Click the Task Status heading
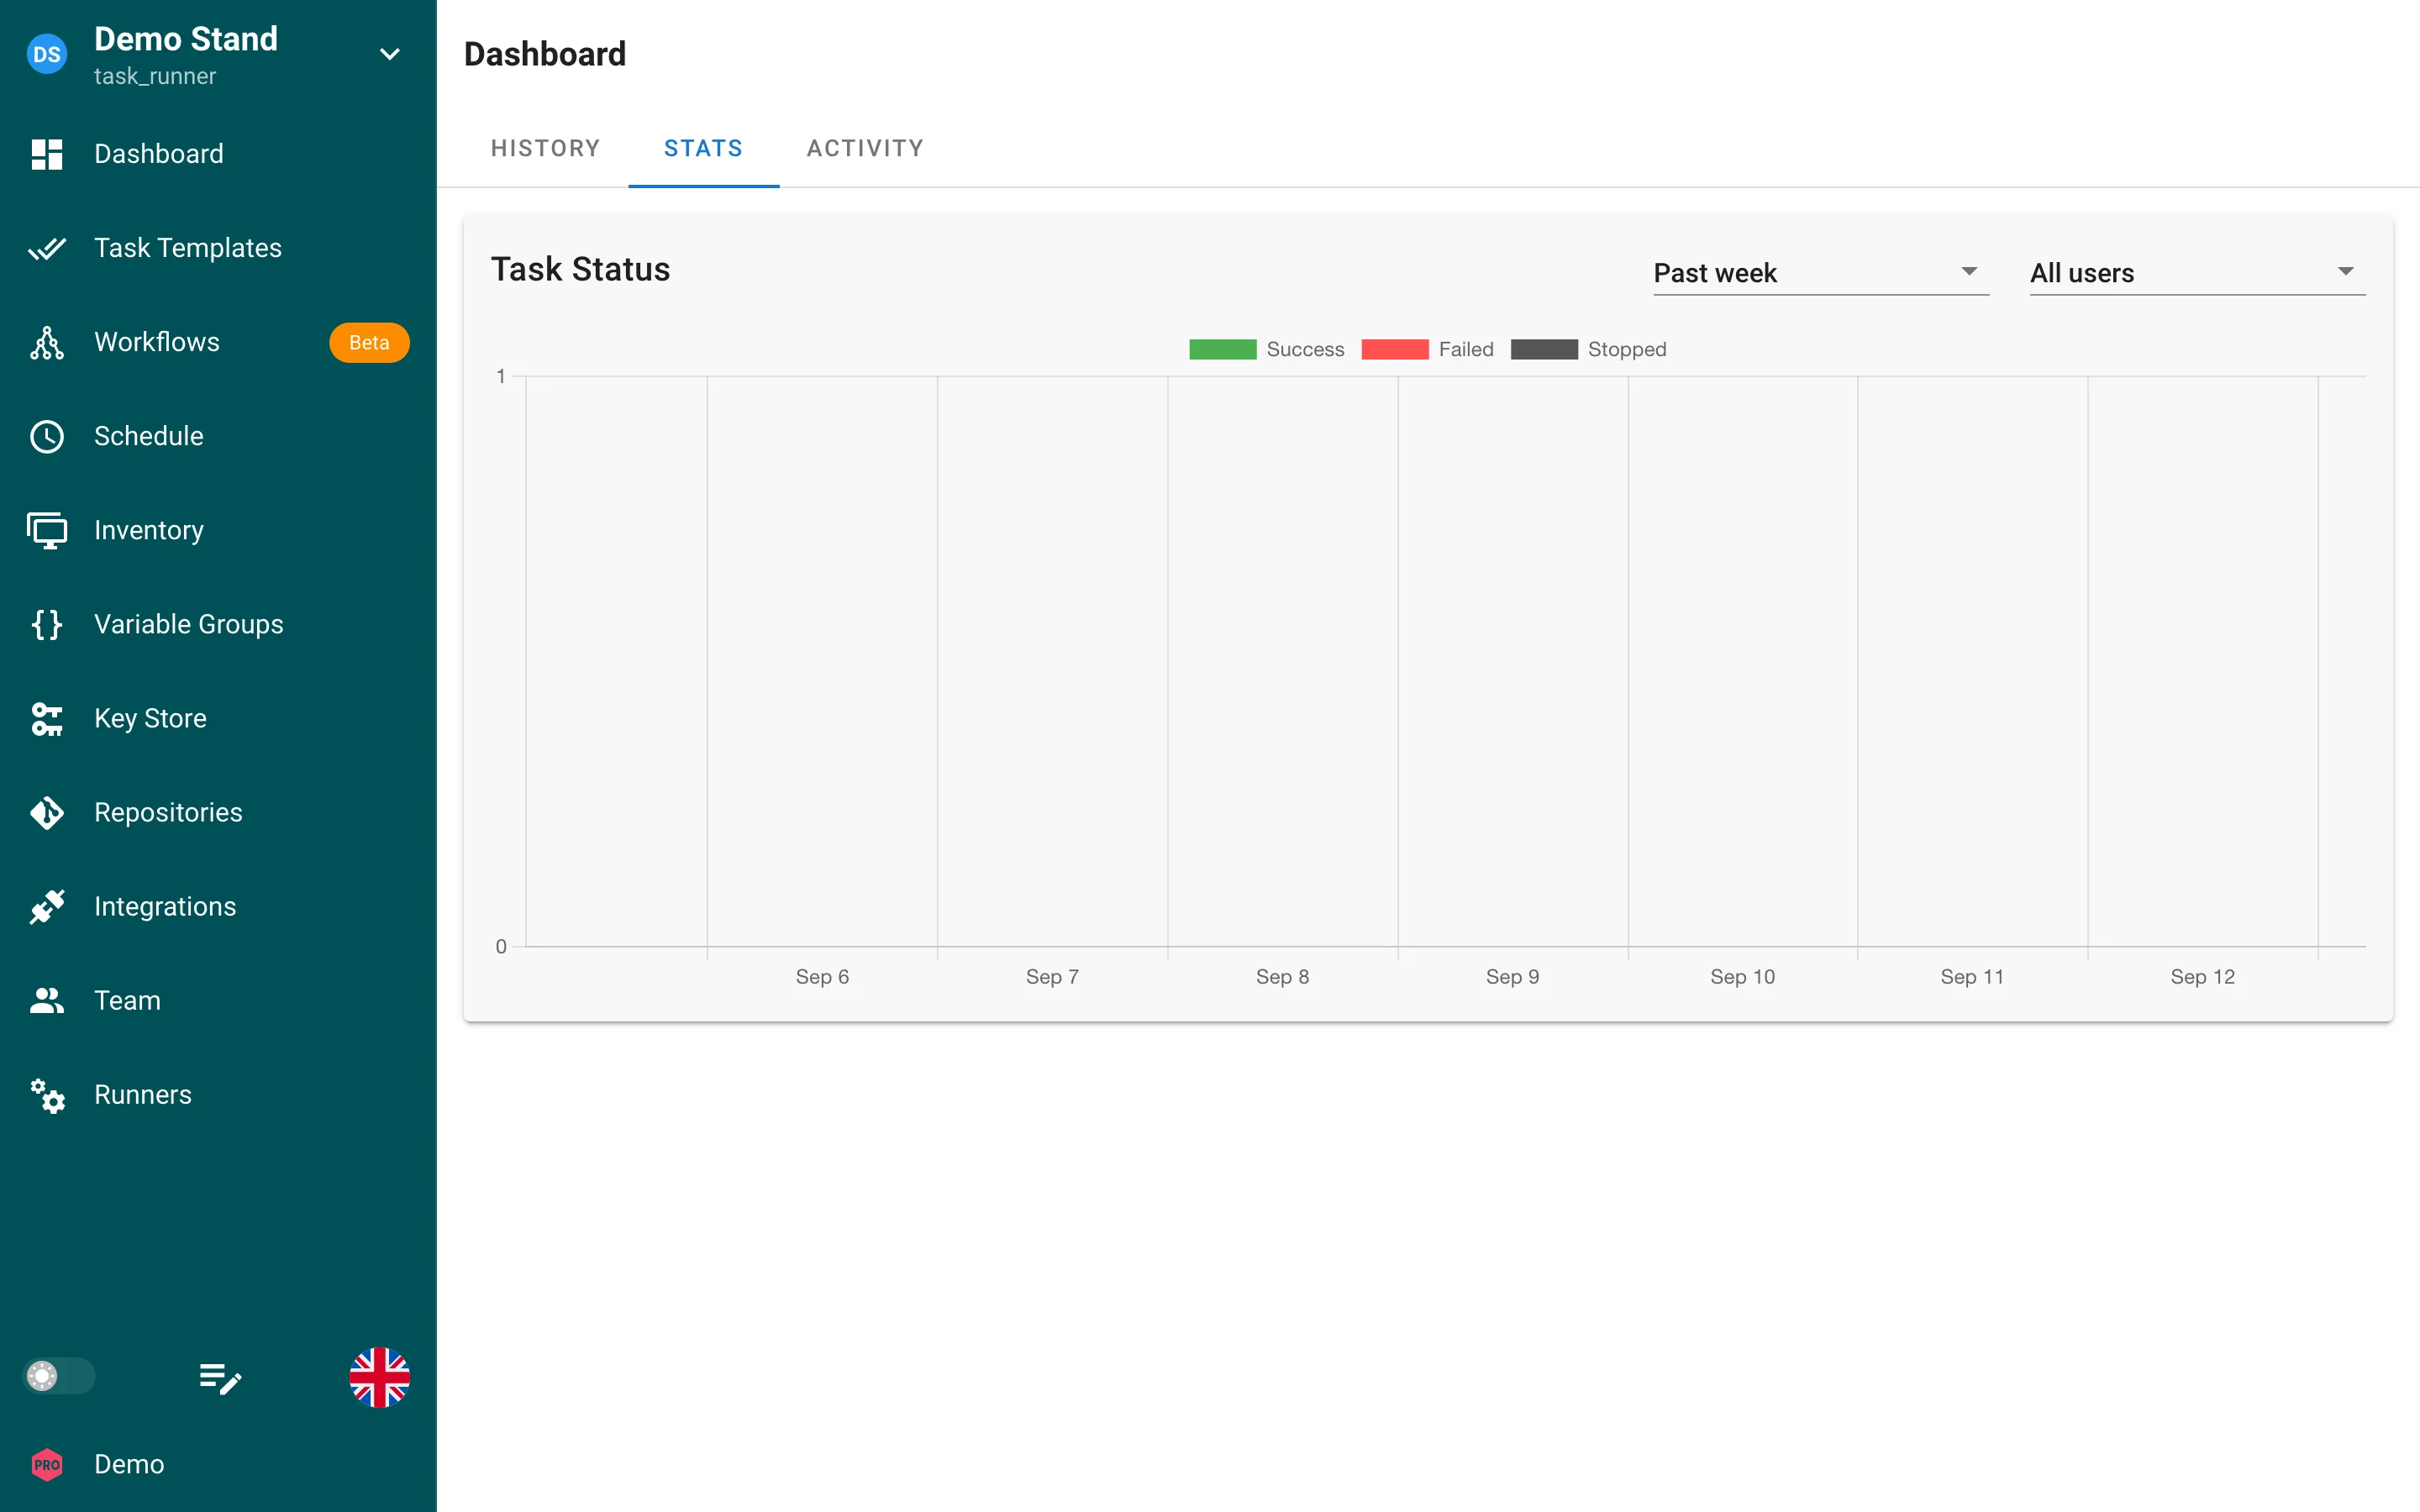The width and height of the screenshot is (2420, 1512). pyautogui.click(x=580, y=269)
